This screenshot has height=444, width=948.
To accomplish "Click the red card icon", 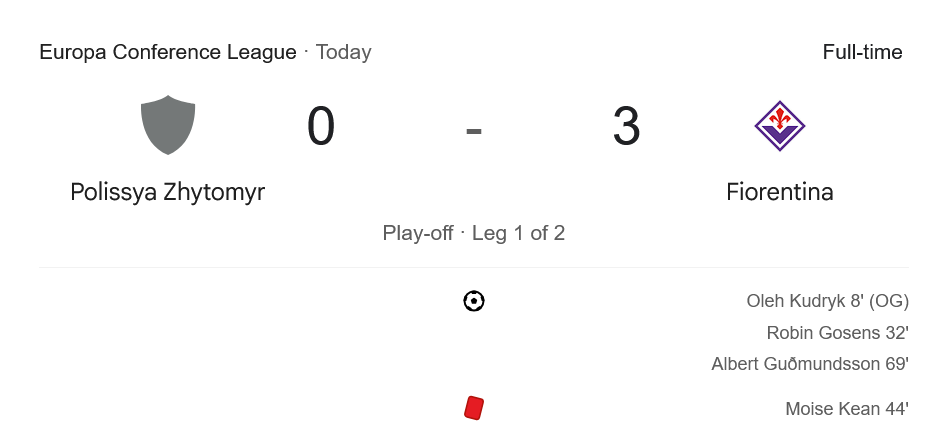I will (474, 408).
